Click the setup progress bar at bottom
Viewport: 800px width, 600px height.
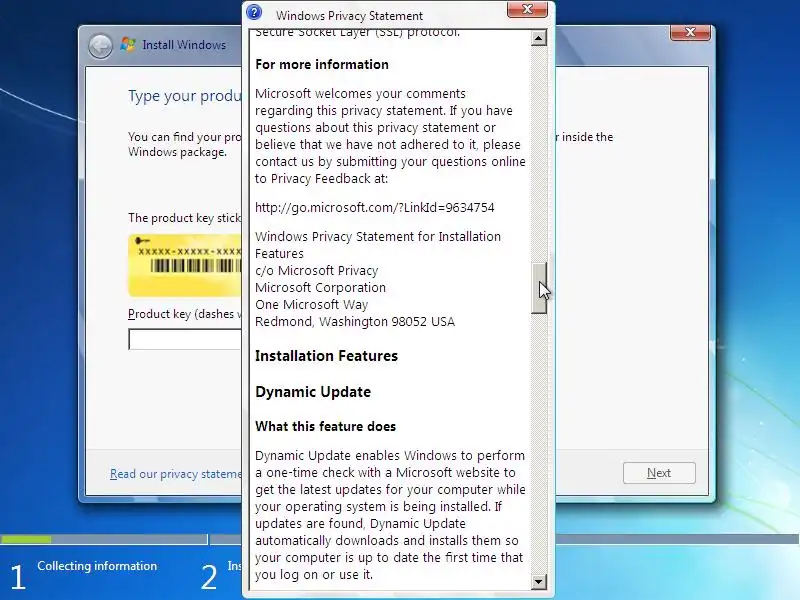pyautogui.click(x=400, y=539)
